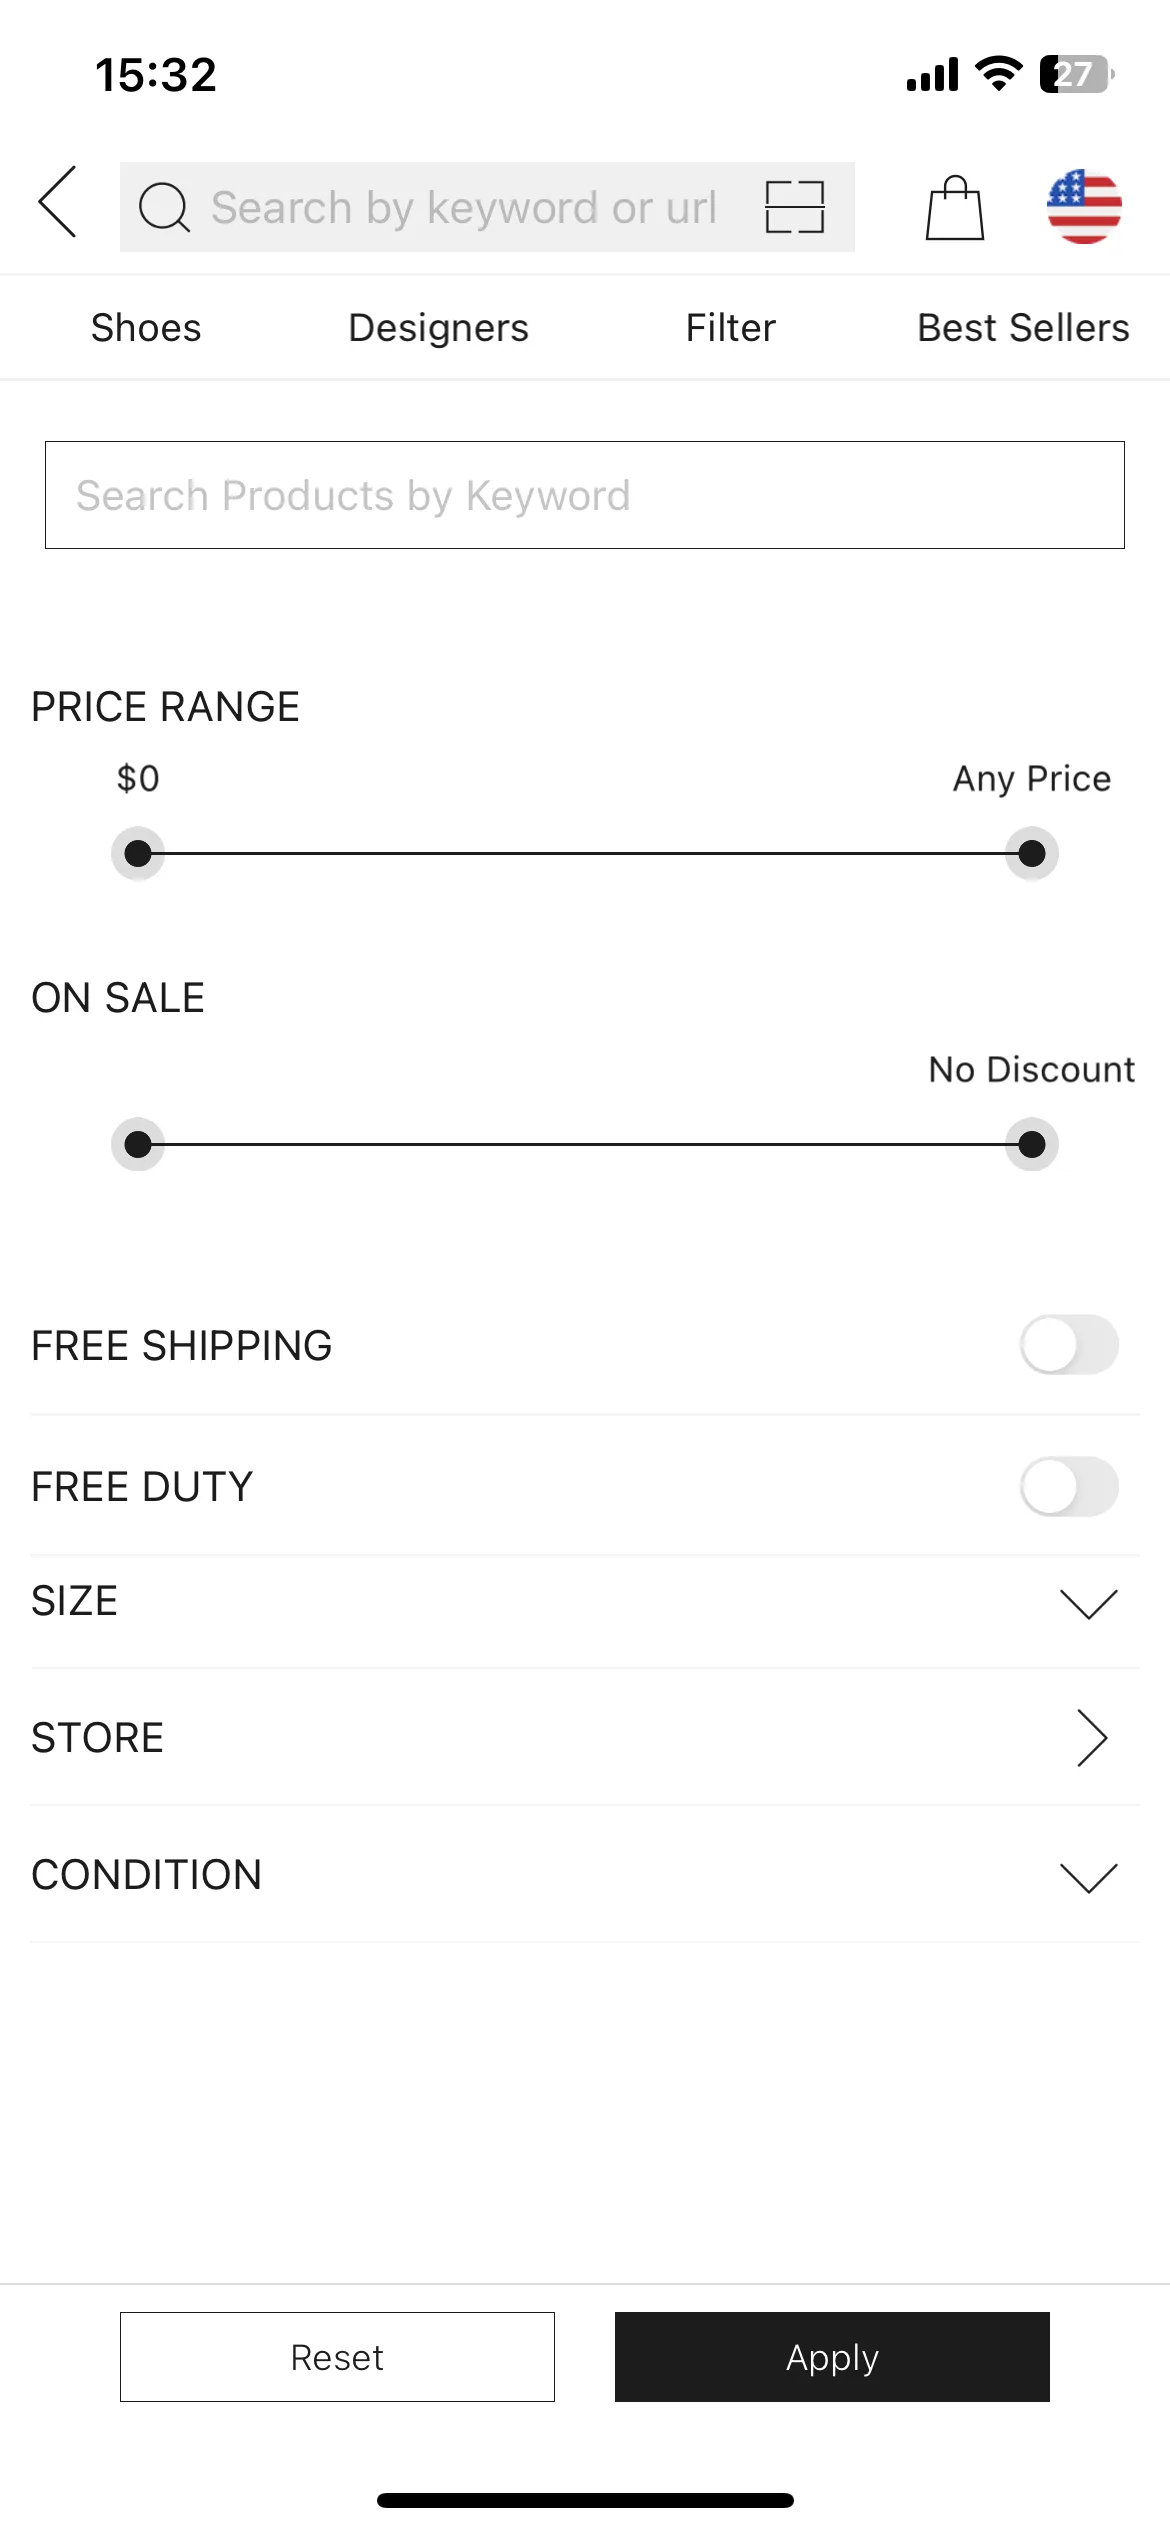
Task: Focus the Search Products by Keyword field
Action: 585,495
